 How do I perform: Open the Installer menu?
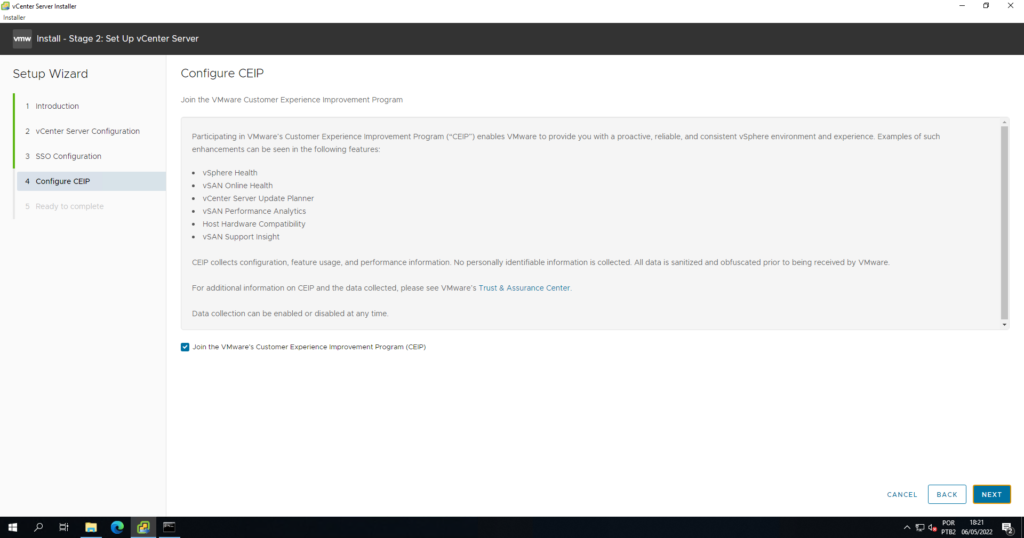click(14, 18)
